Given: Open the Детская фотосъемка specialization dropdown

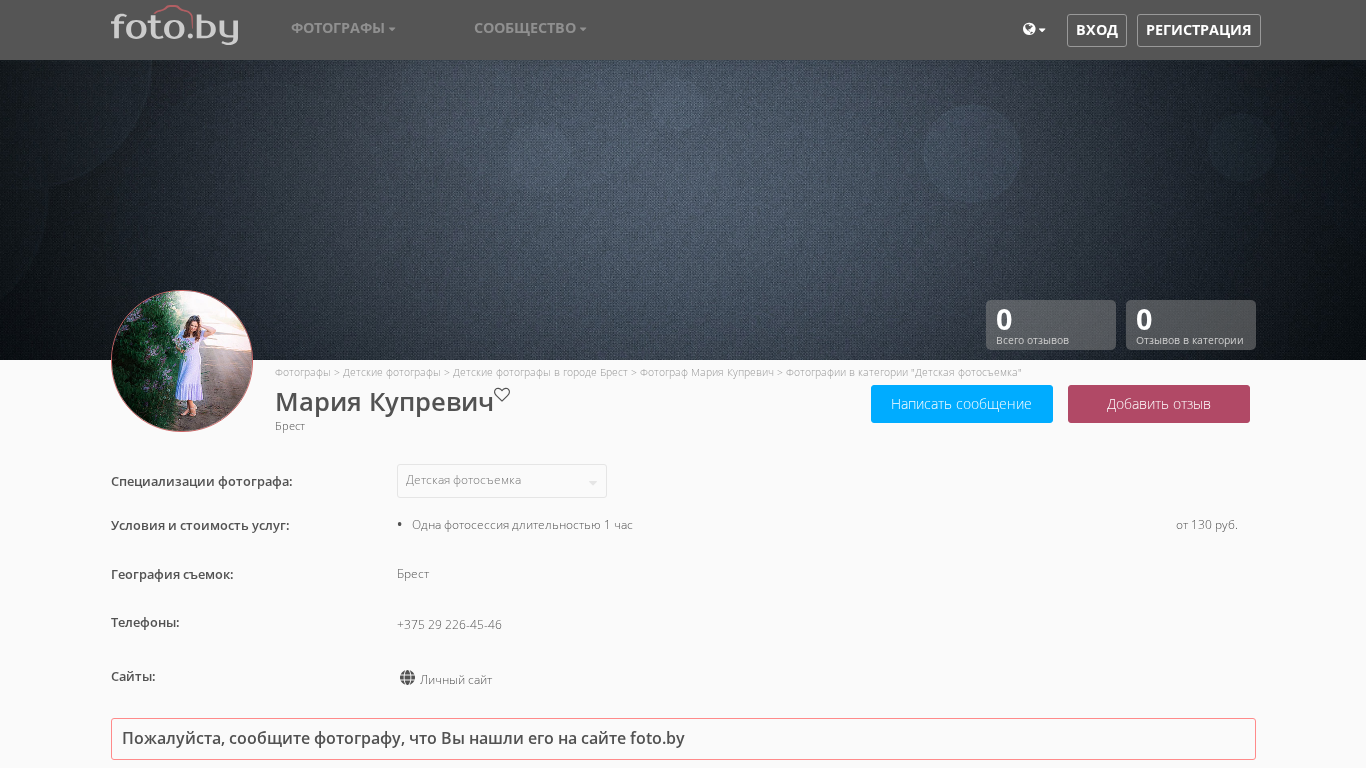Looking at the screenshot, I should point(501,481).
